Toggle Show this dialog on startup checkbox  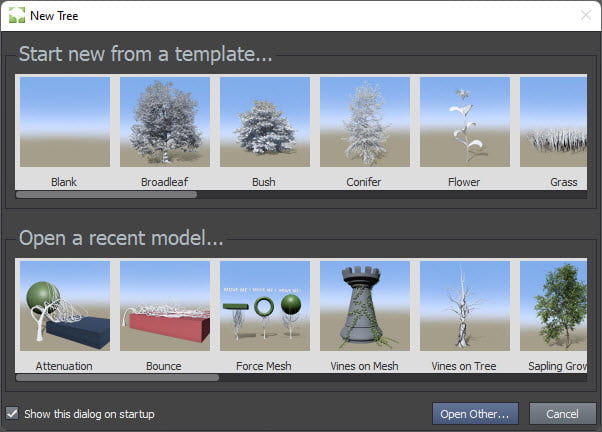click(x=12, y=414)
